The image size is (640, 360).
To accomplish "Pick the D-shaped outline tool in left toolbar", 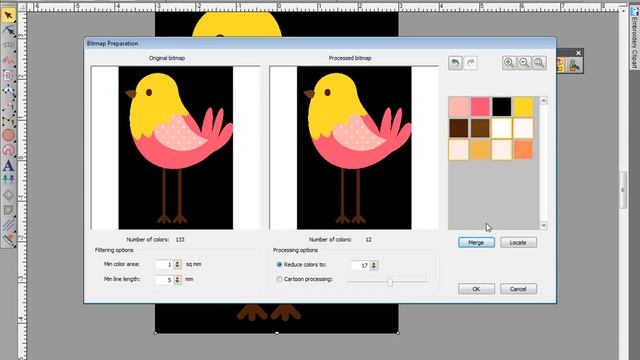I will [8, 75].
